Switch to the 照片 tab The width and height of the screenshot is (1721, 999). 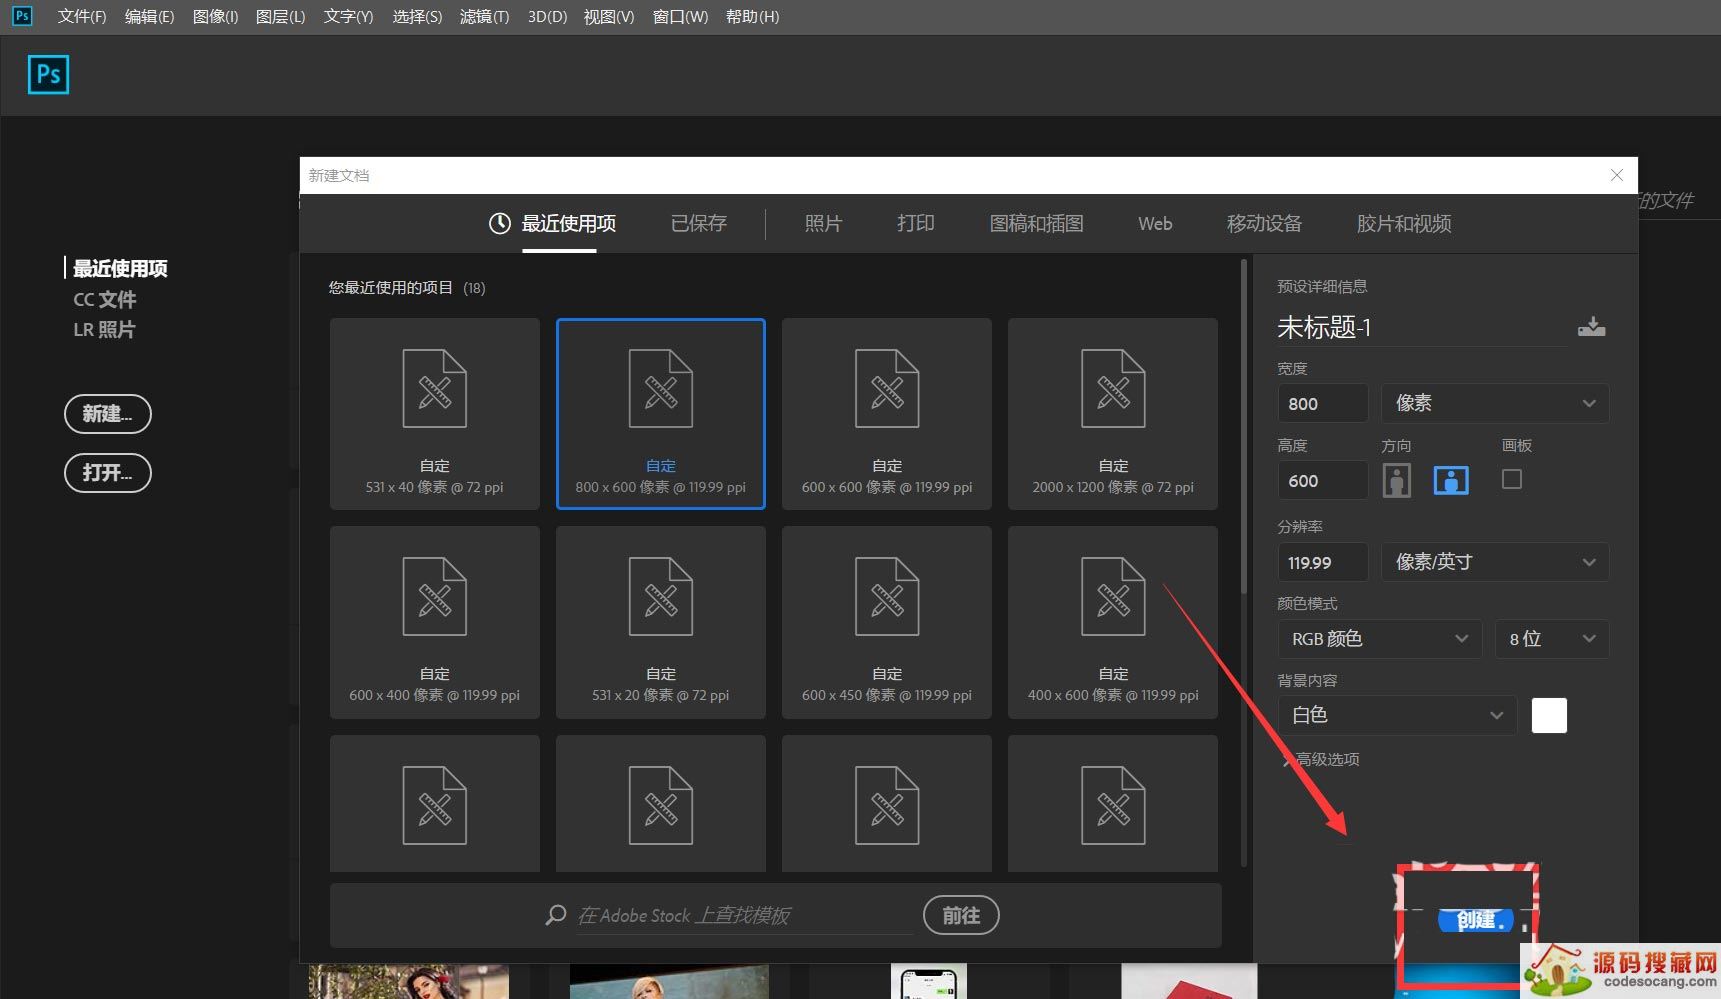(x=823, y=224)
